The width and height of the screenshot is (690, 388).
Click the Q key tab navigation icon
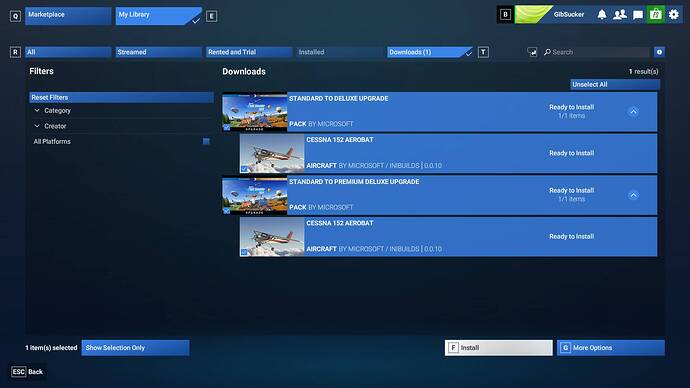pyautogui.click(x=15, y=16)
